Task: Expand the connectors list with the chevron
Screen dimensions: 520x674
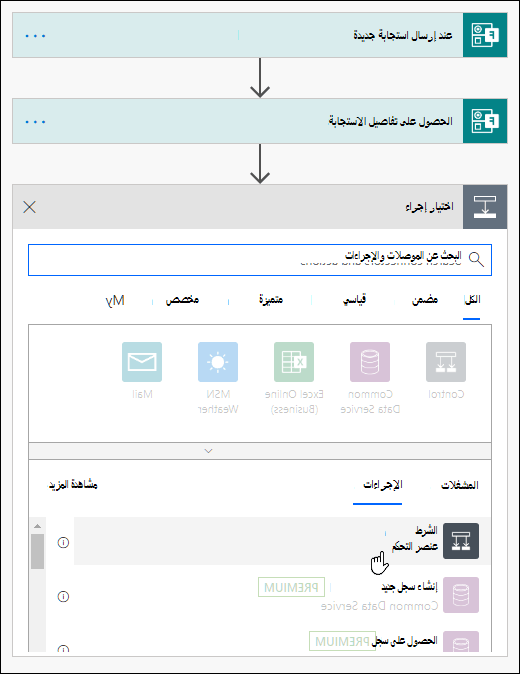Action: 208,451
